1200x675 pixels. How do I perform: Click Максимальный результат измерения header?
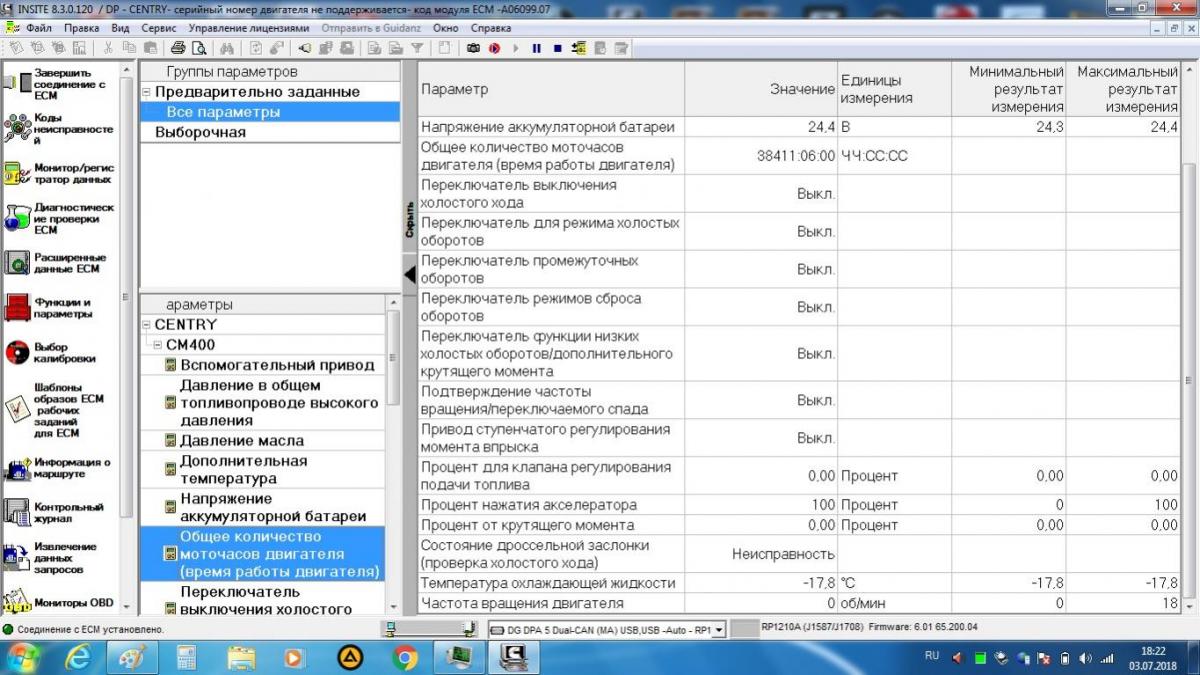(x=1123, y=89)
